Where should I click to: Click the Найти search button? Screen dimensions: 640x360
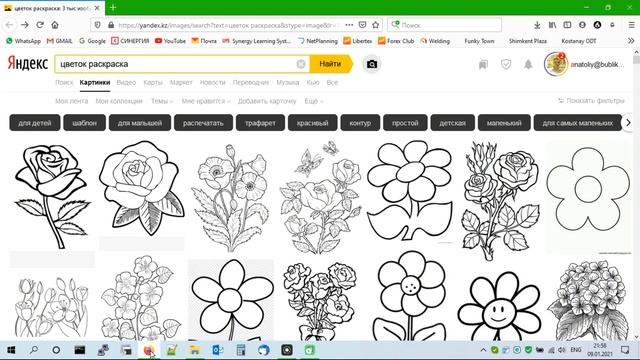(x=331, y=64)
